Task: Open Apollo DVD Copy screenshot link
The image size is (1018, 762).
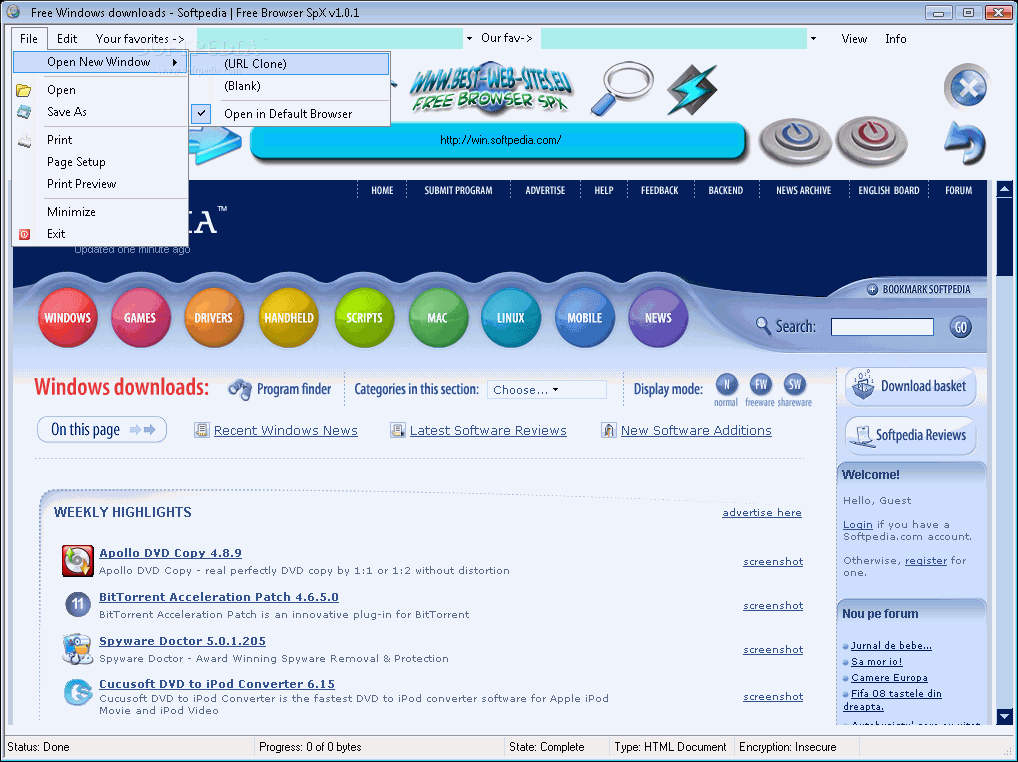Action: point(773,561)
